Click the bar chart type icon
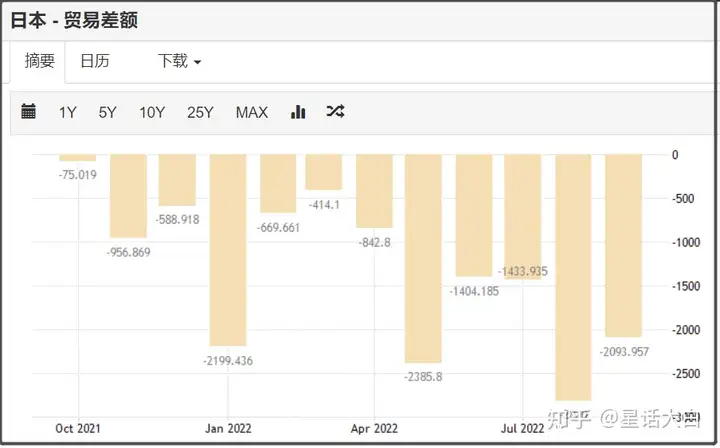Viewport: 720px width, 448px height. (298, 112)
